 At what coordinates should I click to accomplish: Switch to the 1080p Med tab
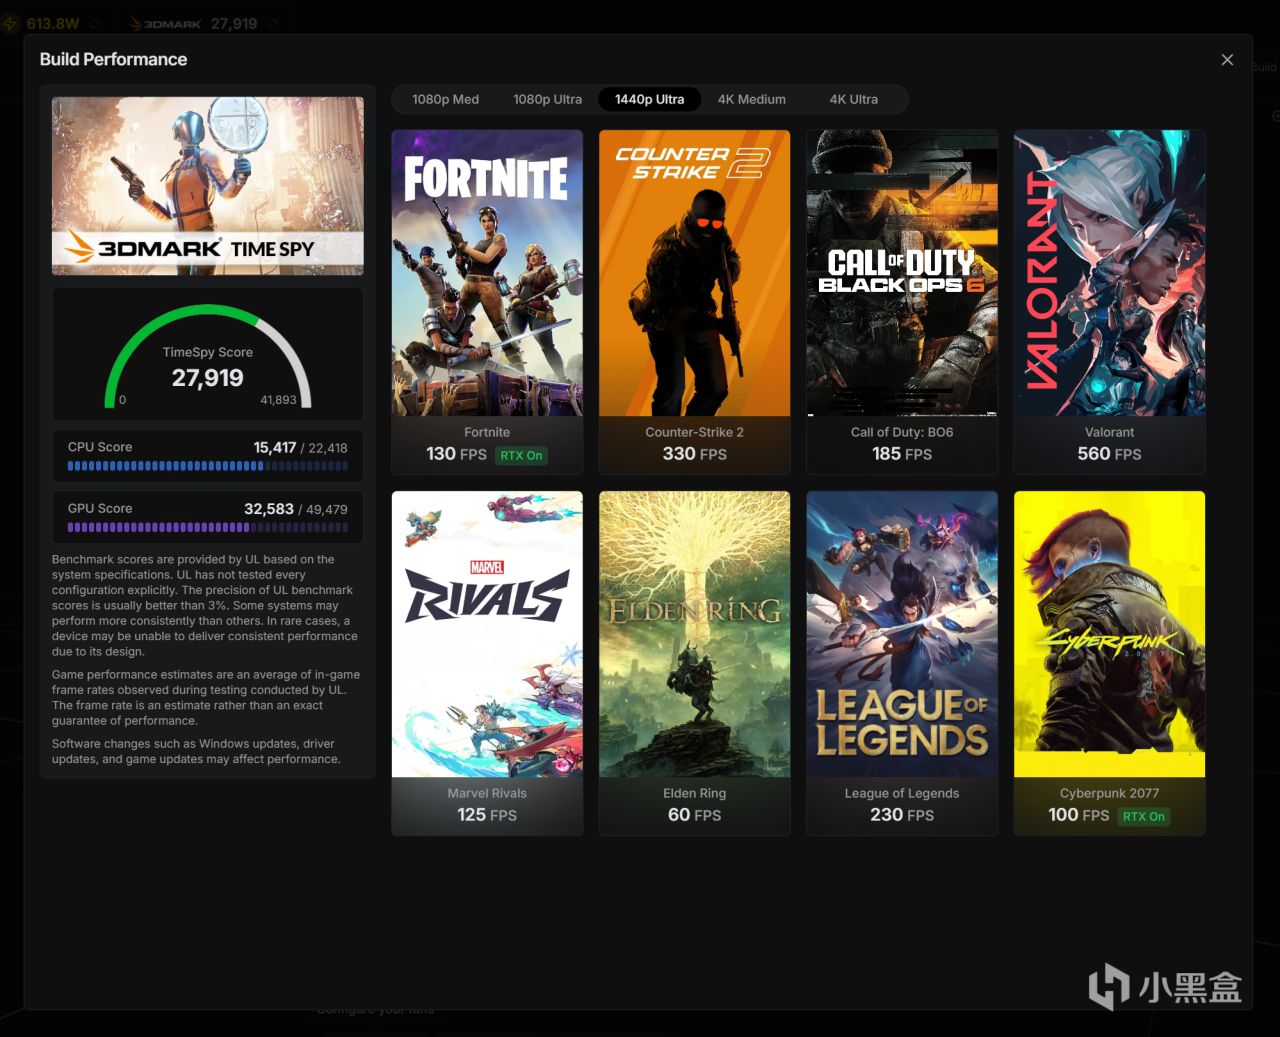coord(445,99)
